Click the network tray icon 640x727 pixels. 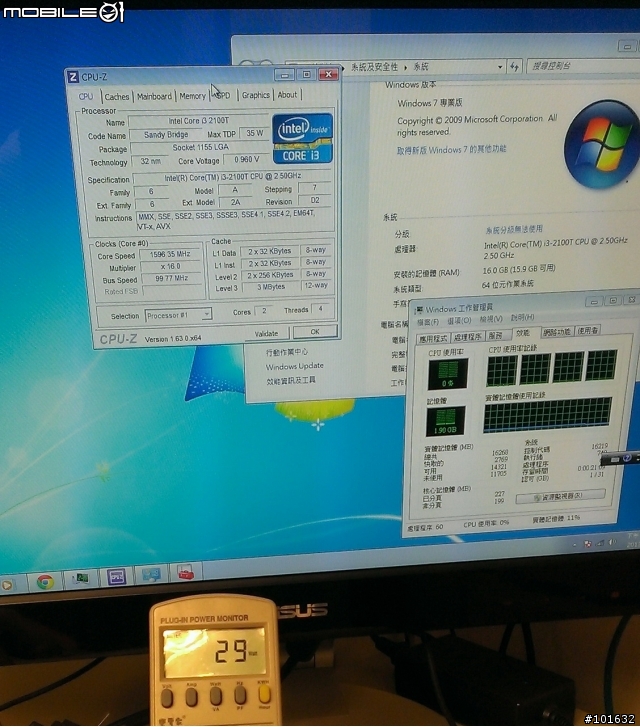600,543
